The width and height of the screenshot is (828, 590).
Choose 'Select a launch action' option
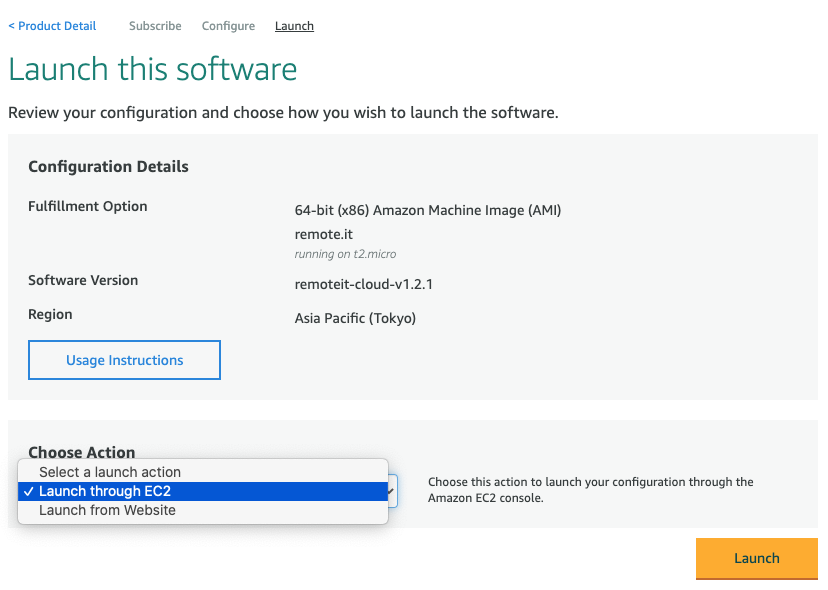click(203, 472)
